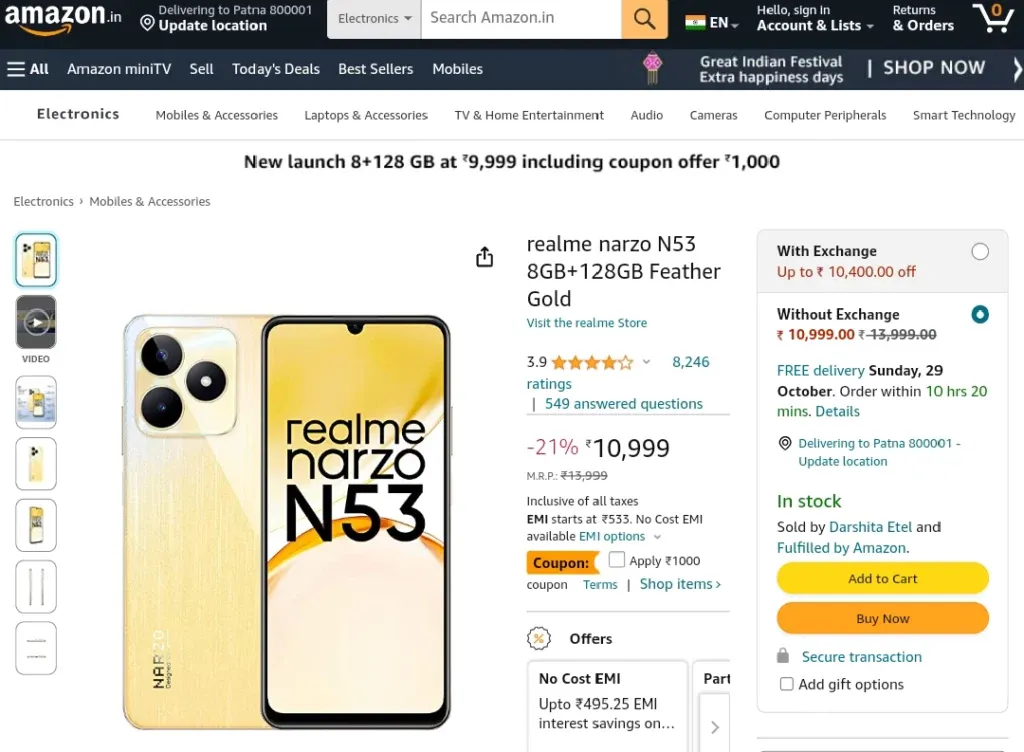Expand the EMI options chevron

pyautogui.click(x=657, y=537)
